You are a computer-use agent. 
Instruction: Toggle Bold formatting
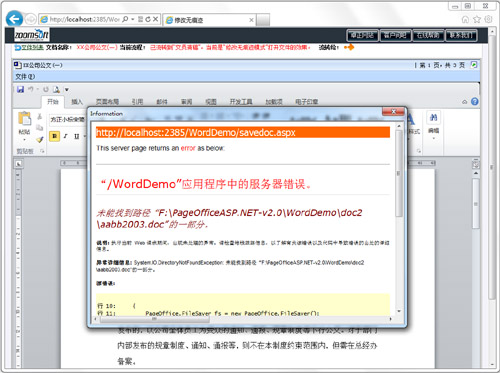[x=54, y=136]
